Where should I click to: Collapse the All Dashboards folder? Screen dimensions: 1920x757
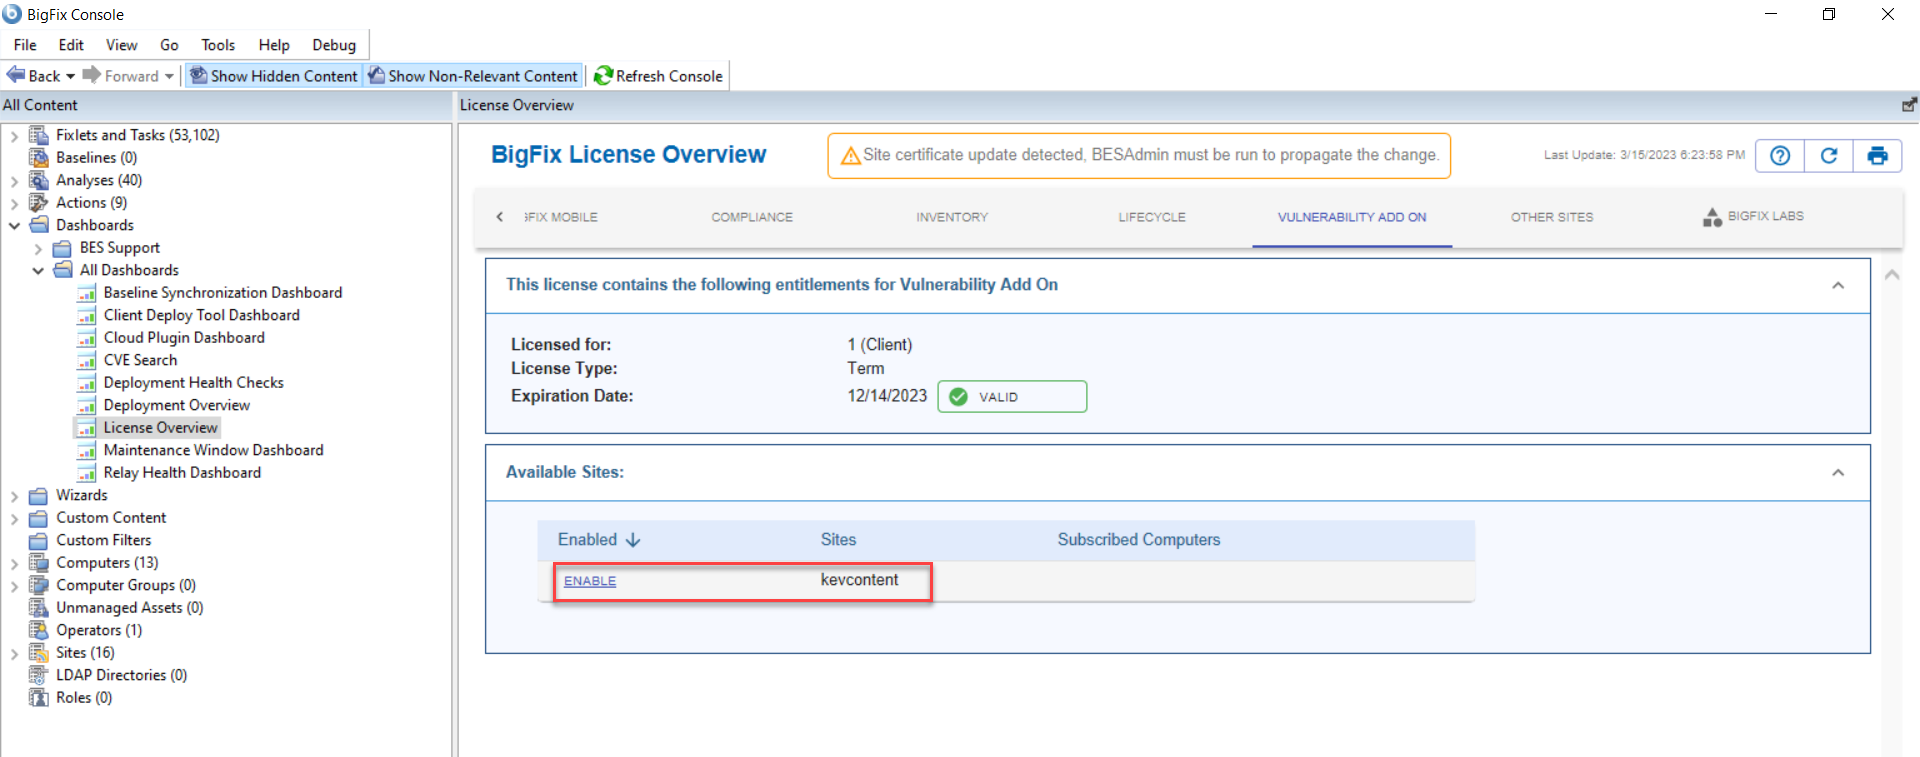pyautogui.click(x=38, y=271)
